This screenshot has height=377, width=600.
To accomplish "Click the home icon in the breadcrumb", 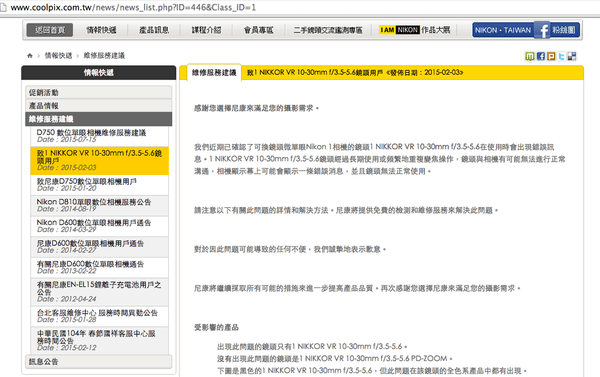I will pyautogui.click(x=30, y=55).
